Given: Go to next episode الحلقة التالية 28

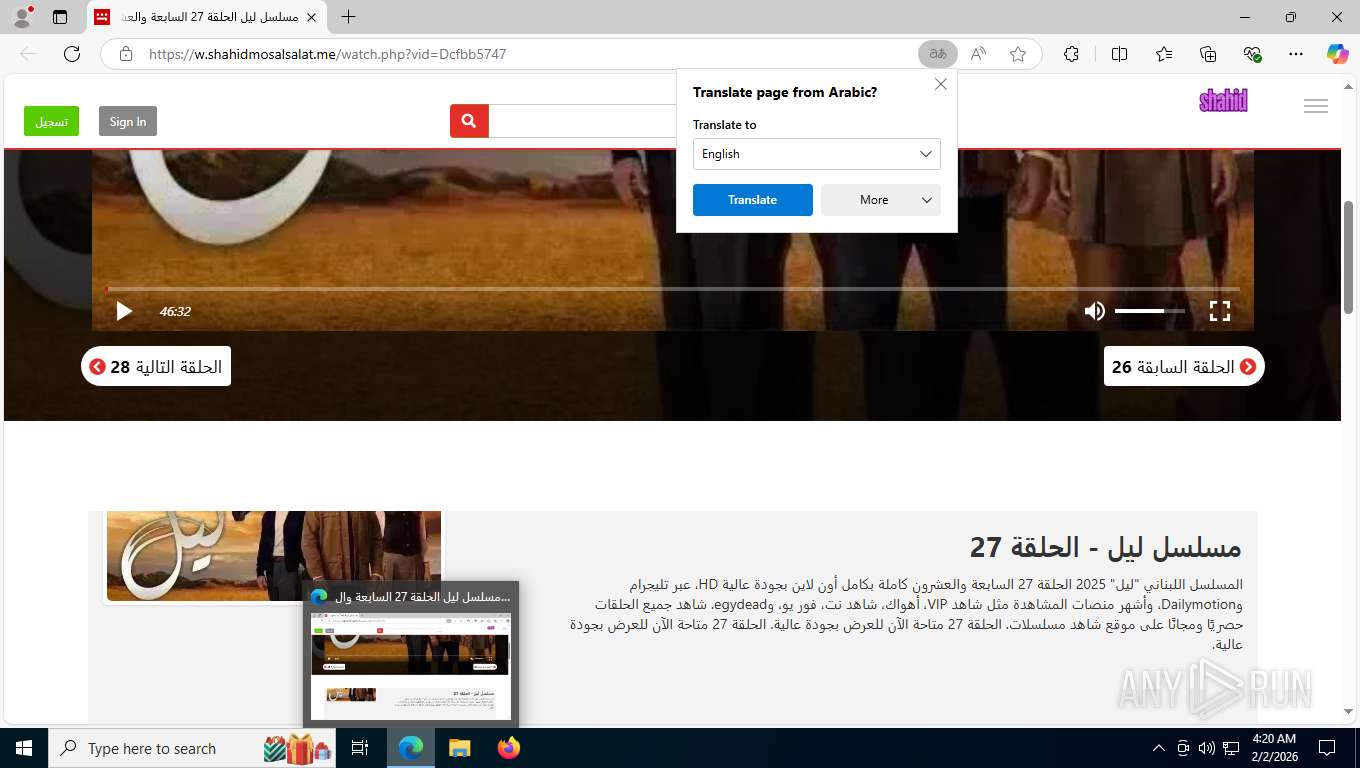Looking at the screenshot, I should [x=156, y=367].
